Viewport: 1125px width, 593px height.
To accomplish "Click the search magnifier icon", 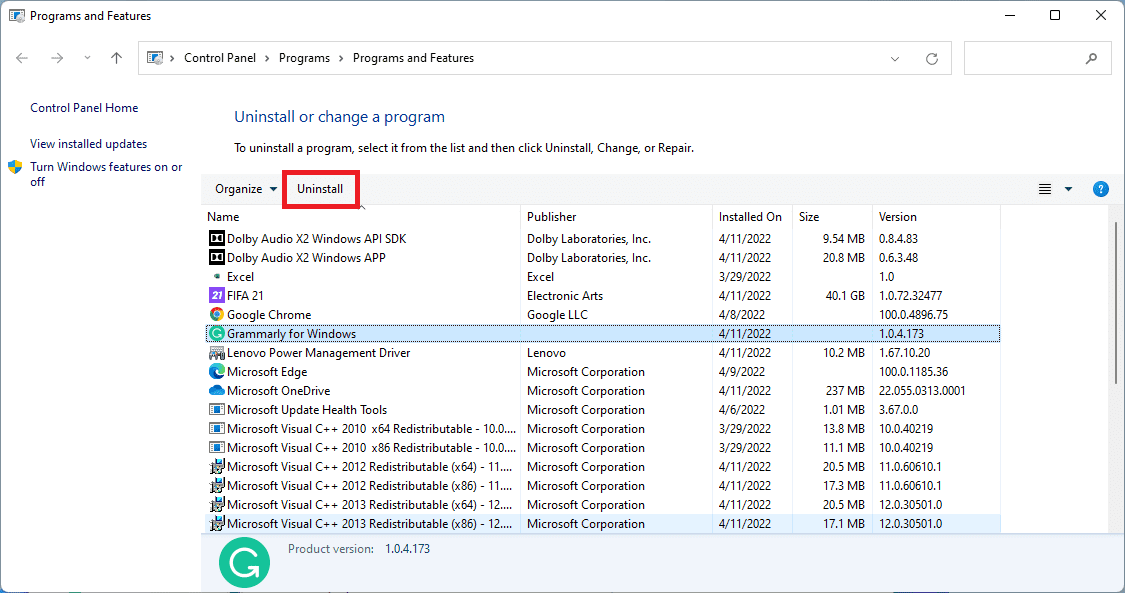I will tap(1091, 59).
